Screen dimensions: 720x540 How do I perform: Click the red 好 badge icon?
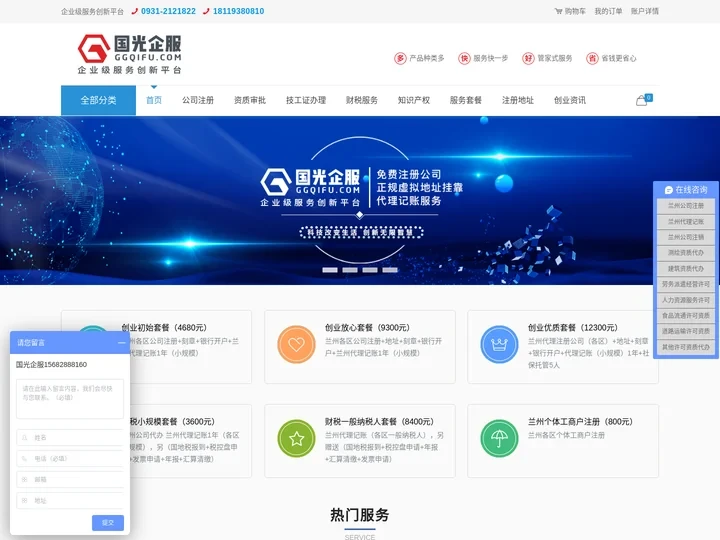click(529, 58)
